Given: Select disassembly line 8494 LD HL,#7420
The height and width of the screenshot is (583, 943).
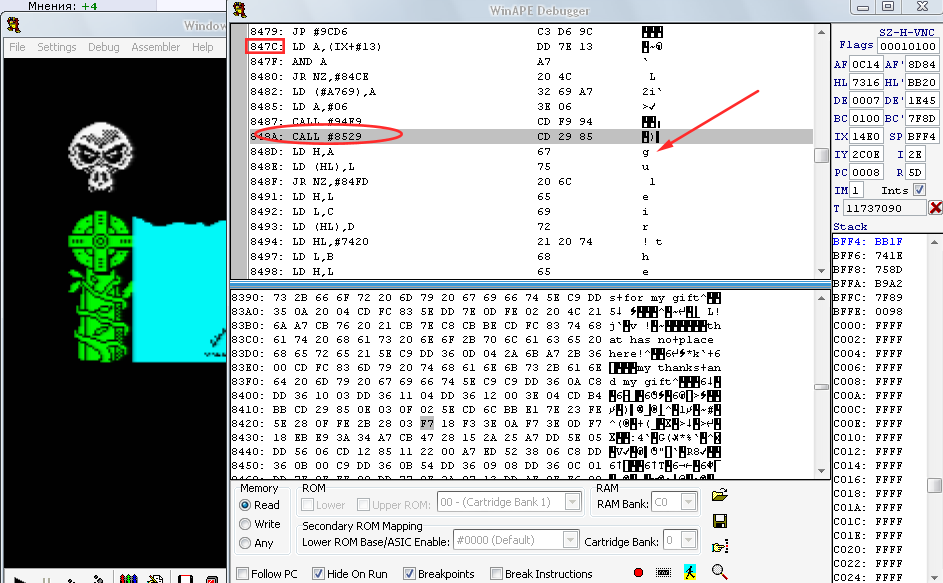Looking at the screenshot, I should click(x=530, y=241).
